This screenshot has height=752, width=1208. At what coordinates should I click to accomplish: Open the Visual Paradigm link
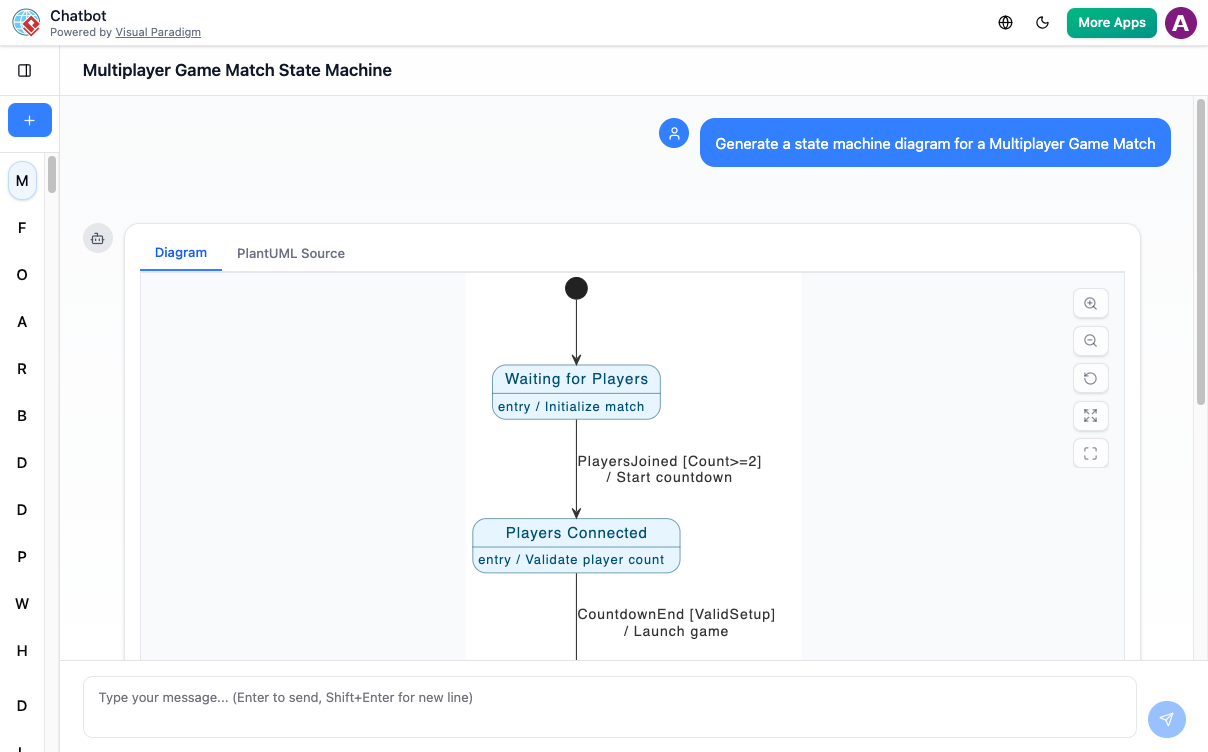158,31
